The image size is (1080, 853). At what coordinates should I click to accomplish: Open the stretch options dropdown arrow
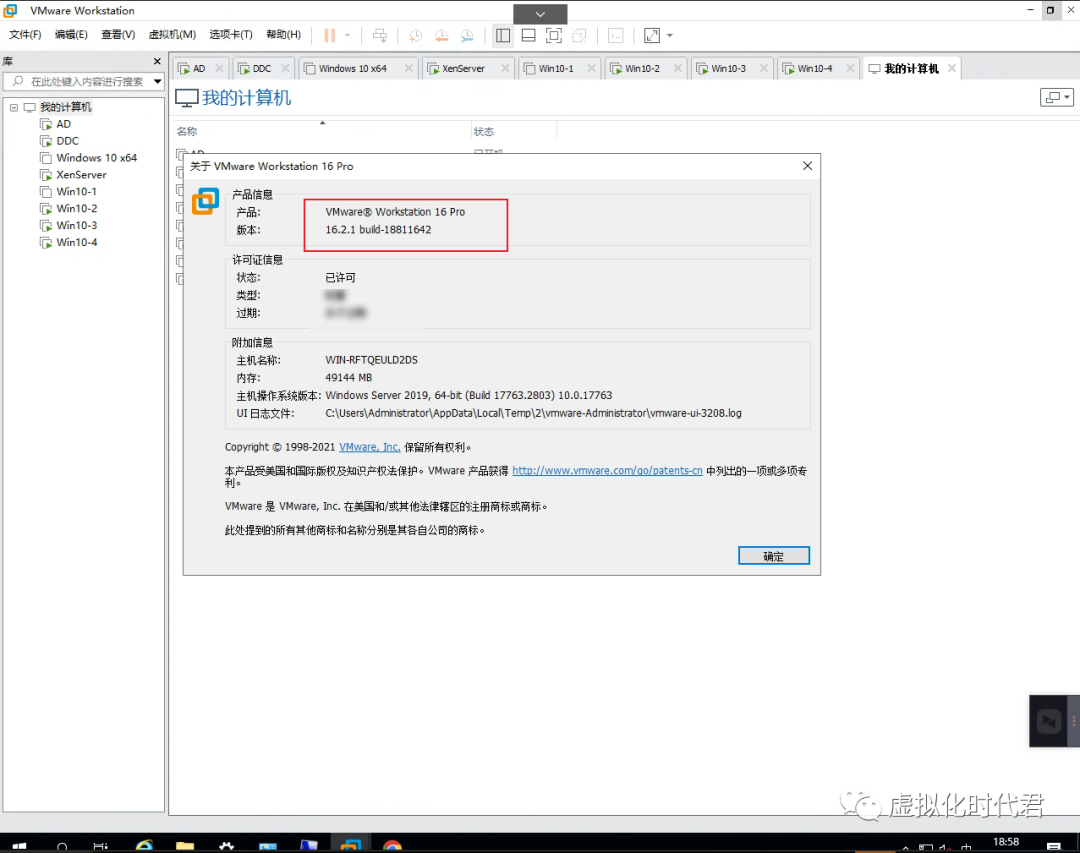[669, 35]
